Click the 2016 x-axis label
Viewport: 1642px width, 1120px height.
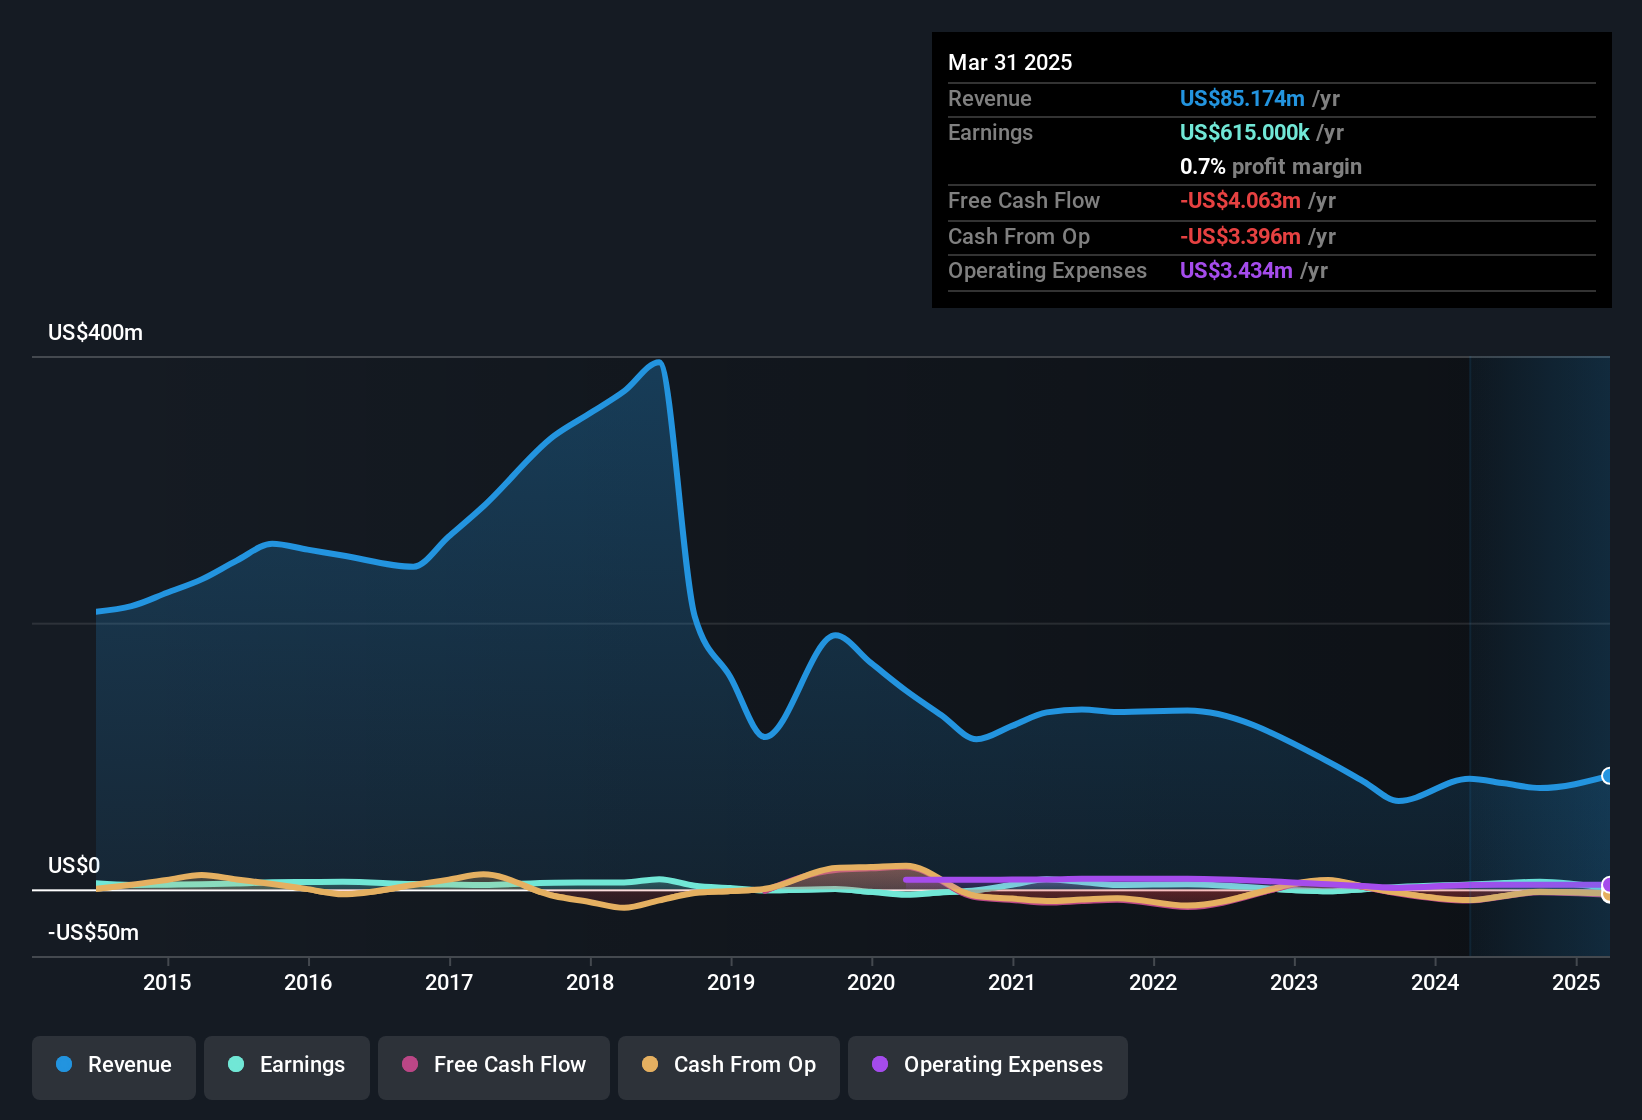point(308,982)
